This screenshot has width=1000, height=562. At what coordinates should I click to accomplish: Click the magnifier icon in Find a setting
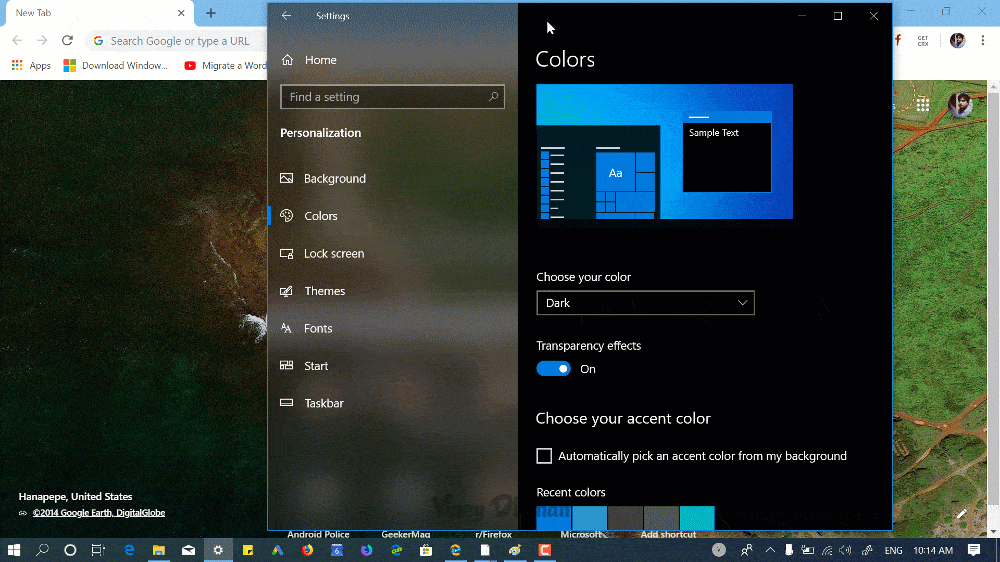click(493, 97)
